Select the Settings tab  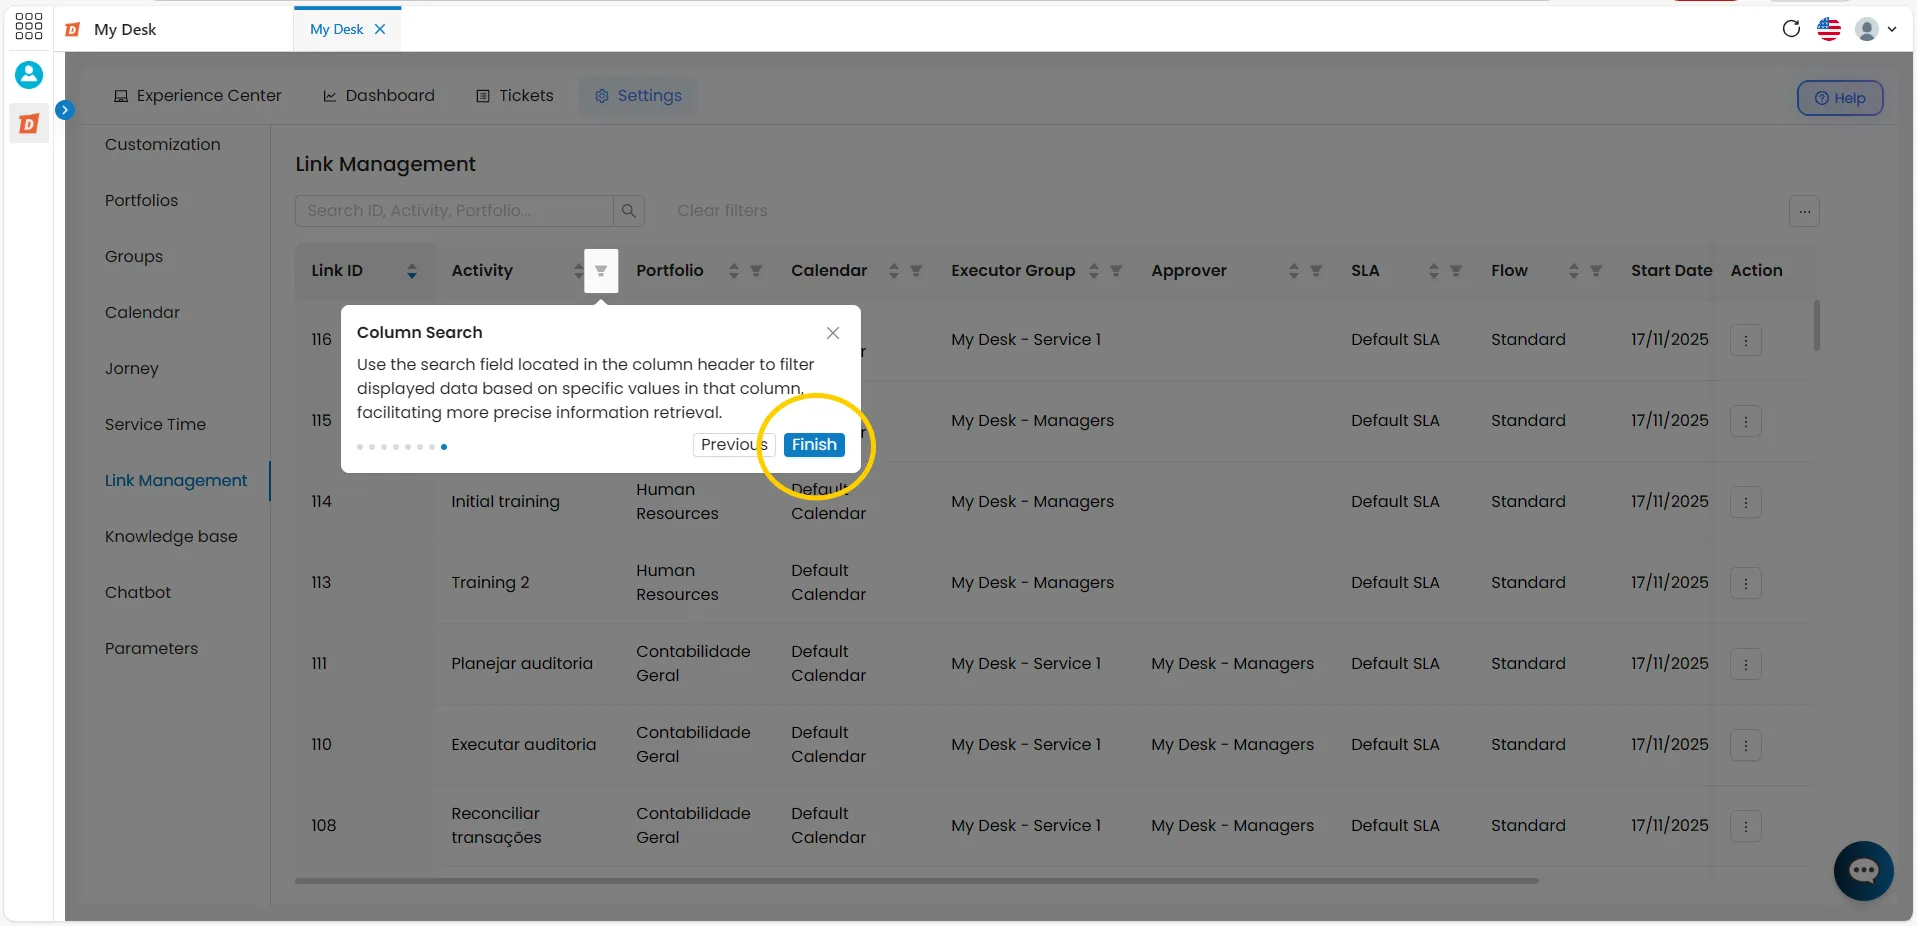(638, 96)
